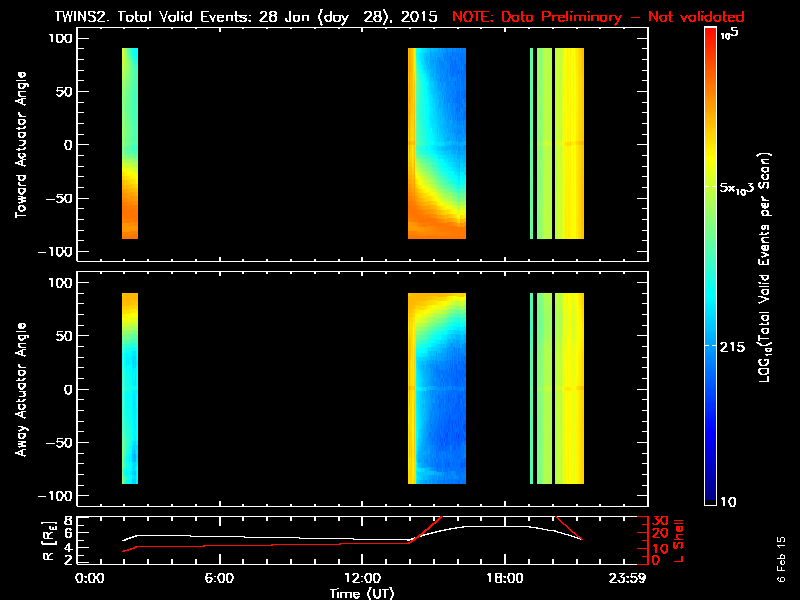This screenshot has width=800, height=600.
Task: Select the 18:00 tick on the time axis
Action: [503, 579]
